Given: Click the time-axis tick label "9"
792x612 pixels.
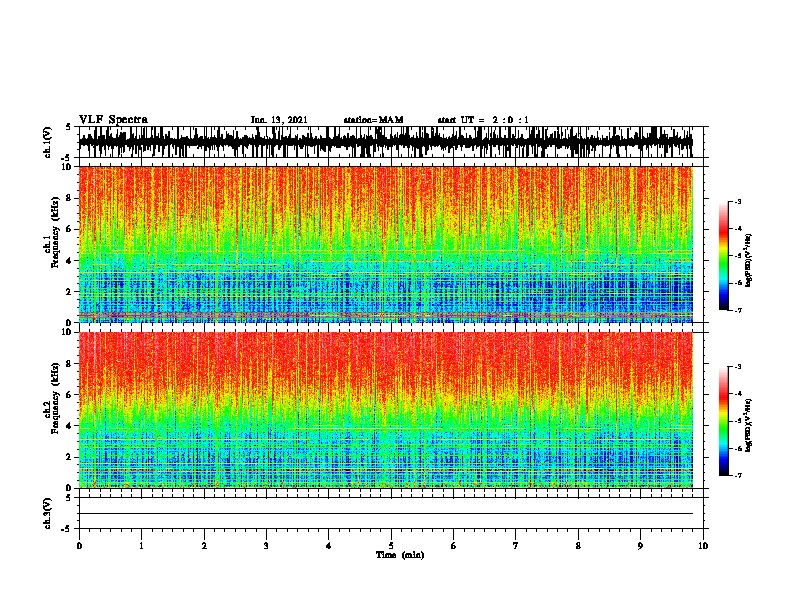Looking at the screenshot, I should point(640,546).
